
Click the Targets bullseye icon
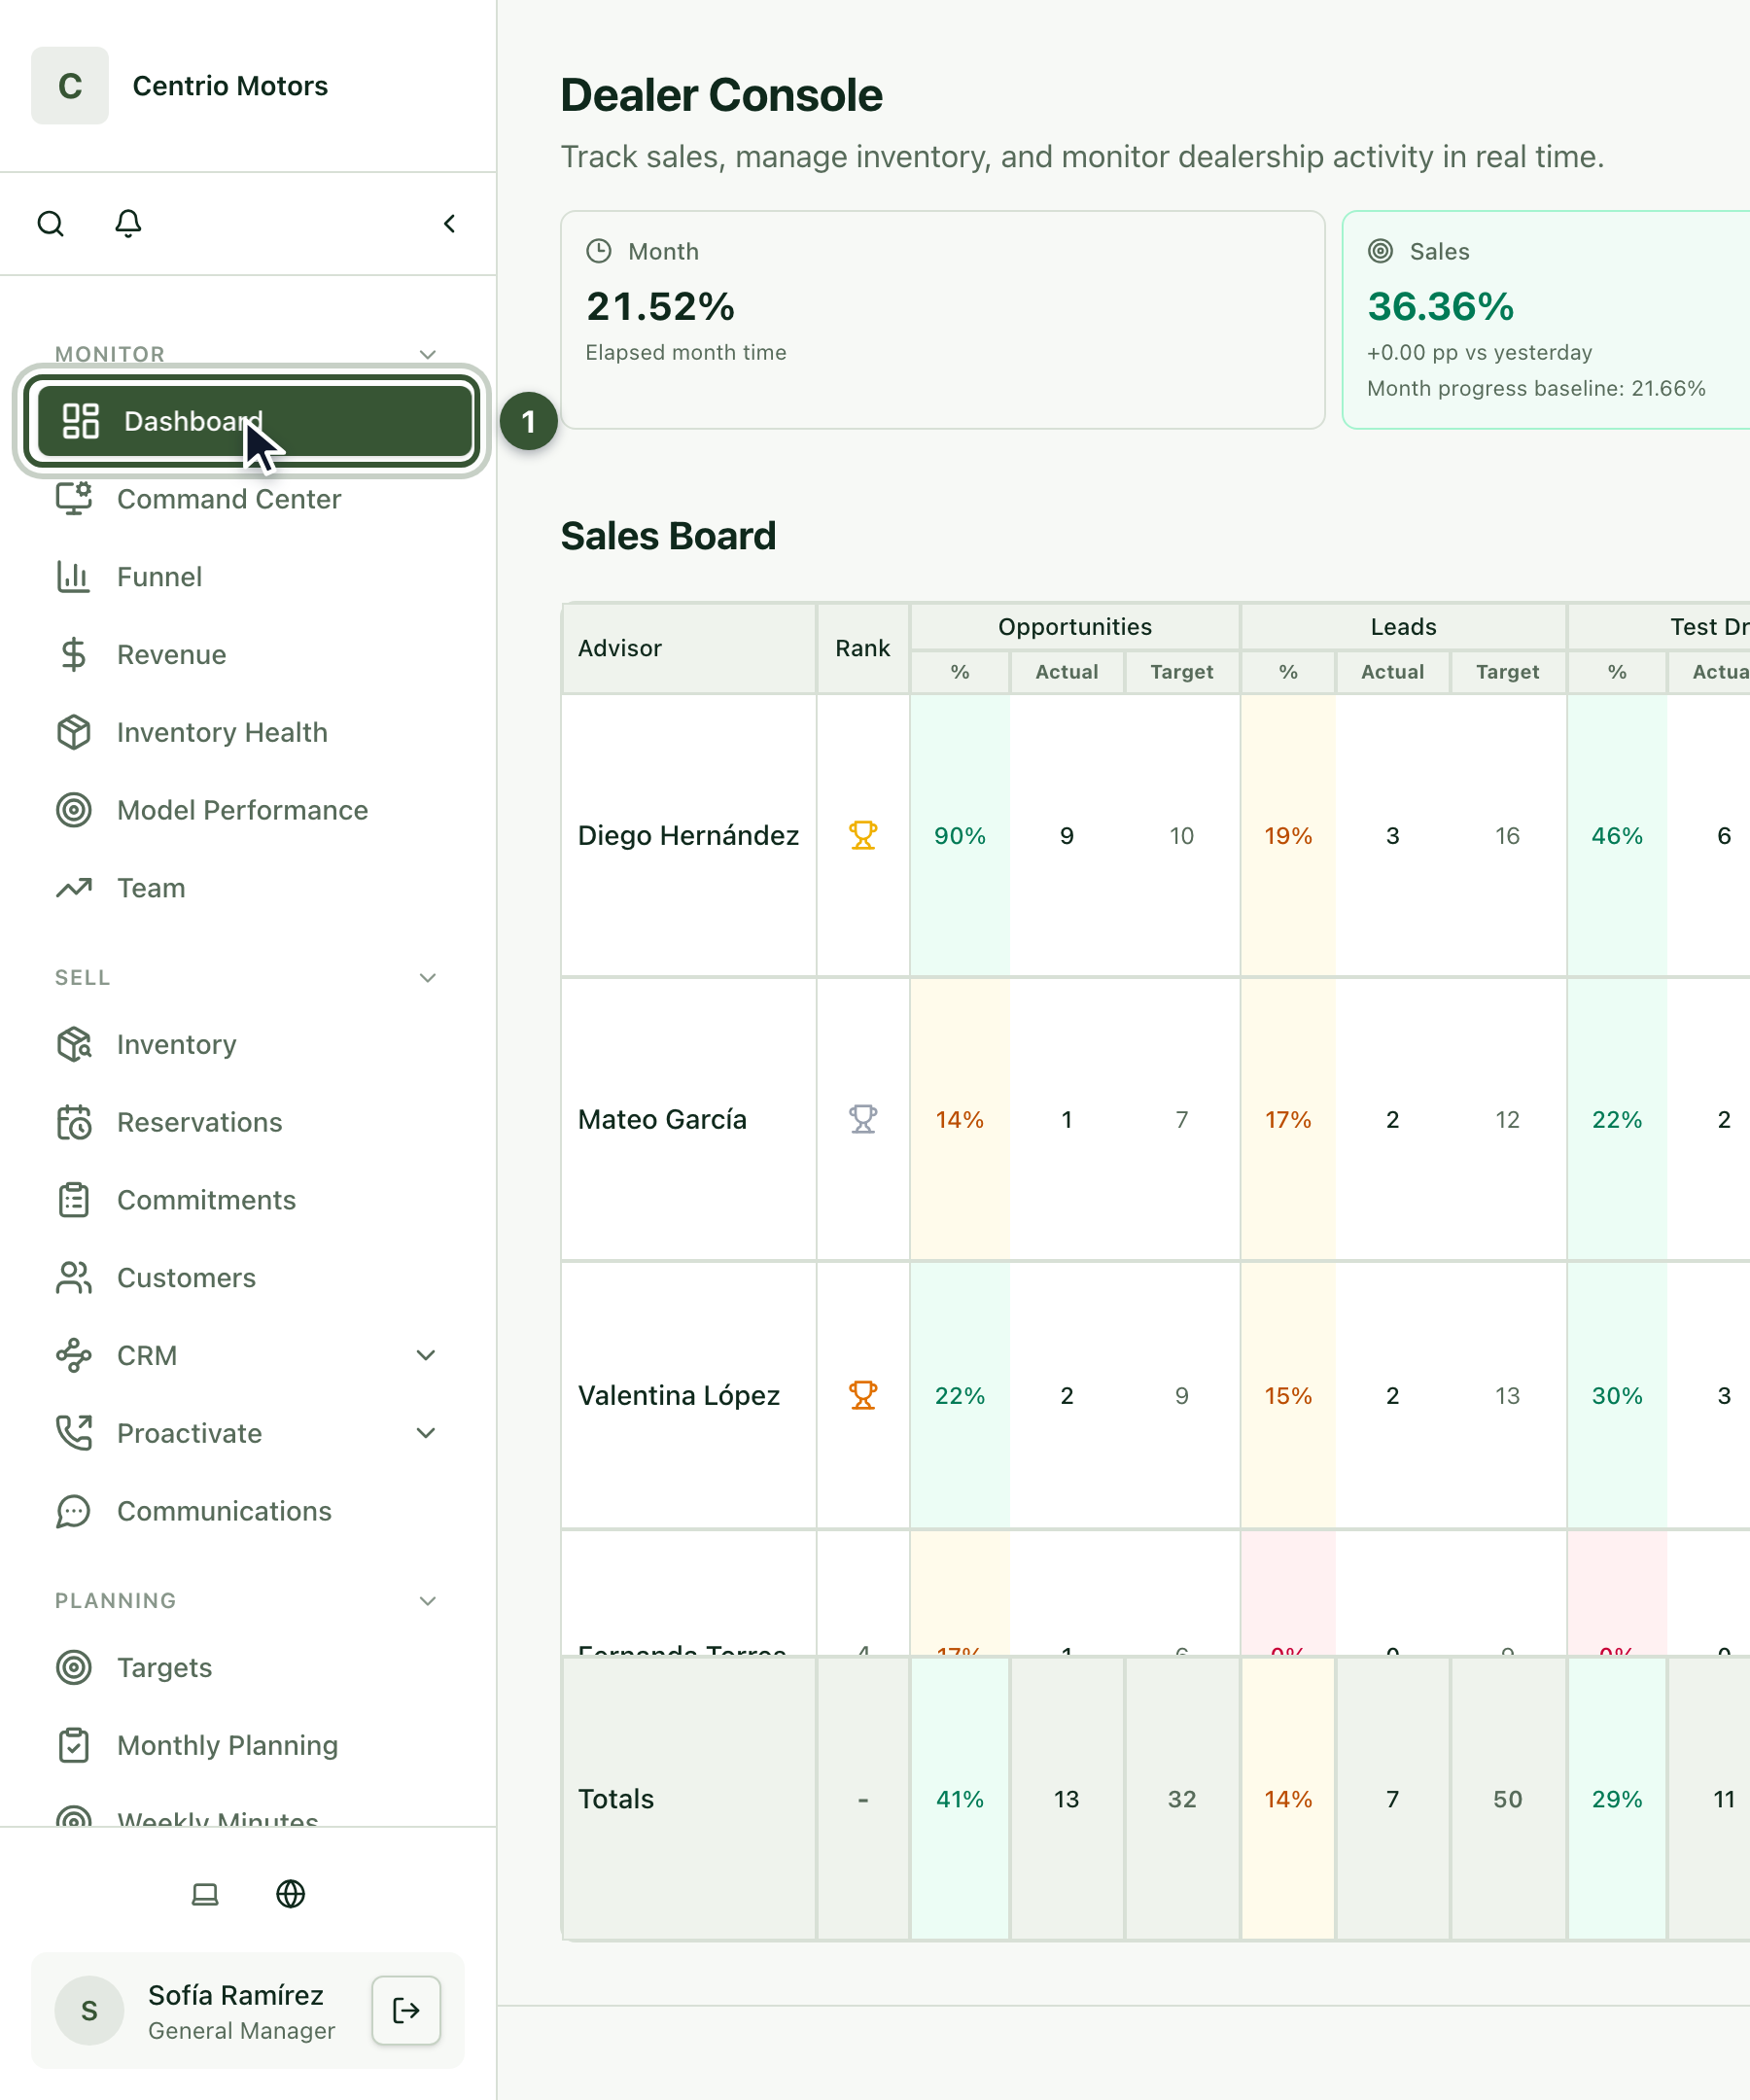[74, 1667]
